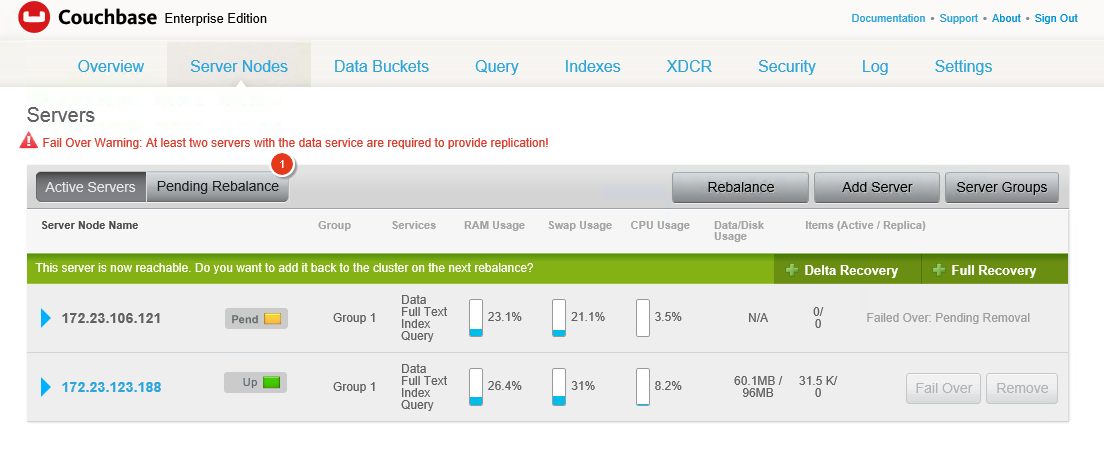Click the 31% swap usage bar
This screenshot has height=472, width=1104.
(x=559, y=387)
